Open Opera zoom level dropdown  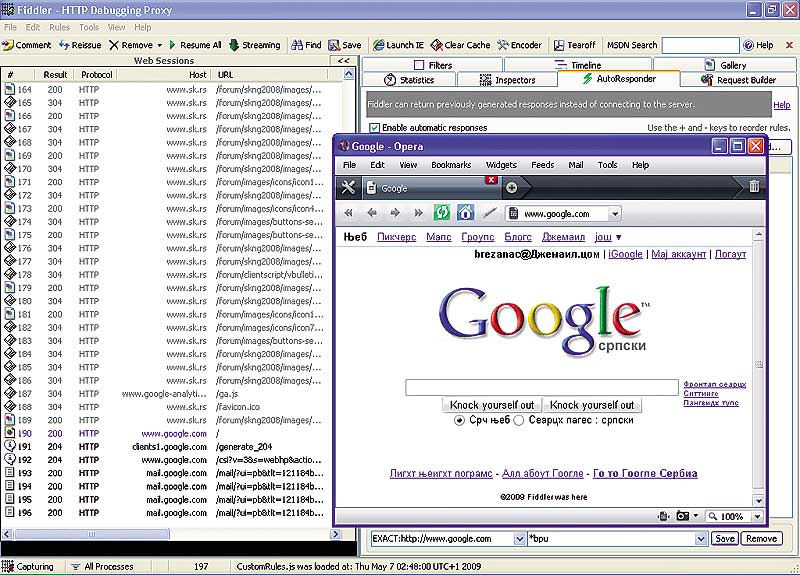[x=757, y=516]
